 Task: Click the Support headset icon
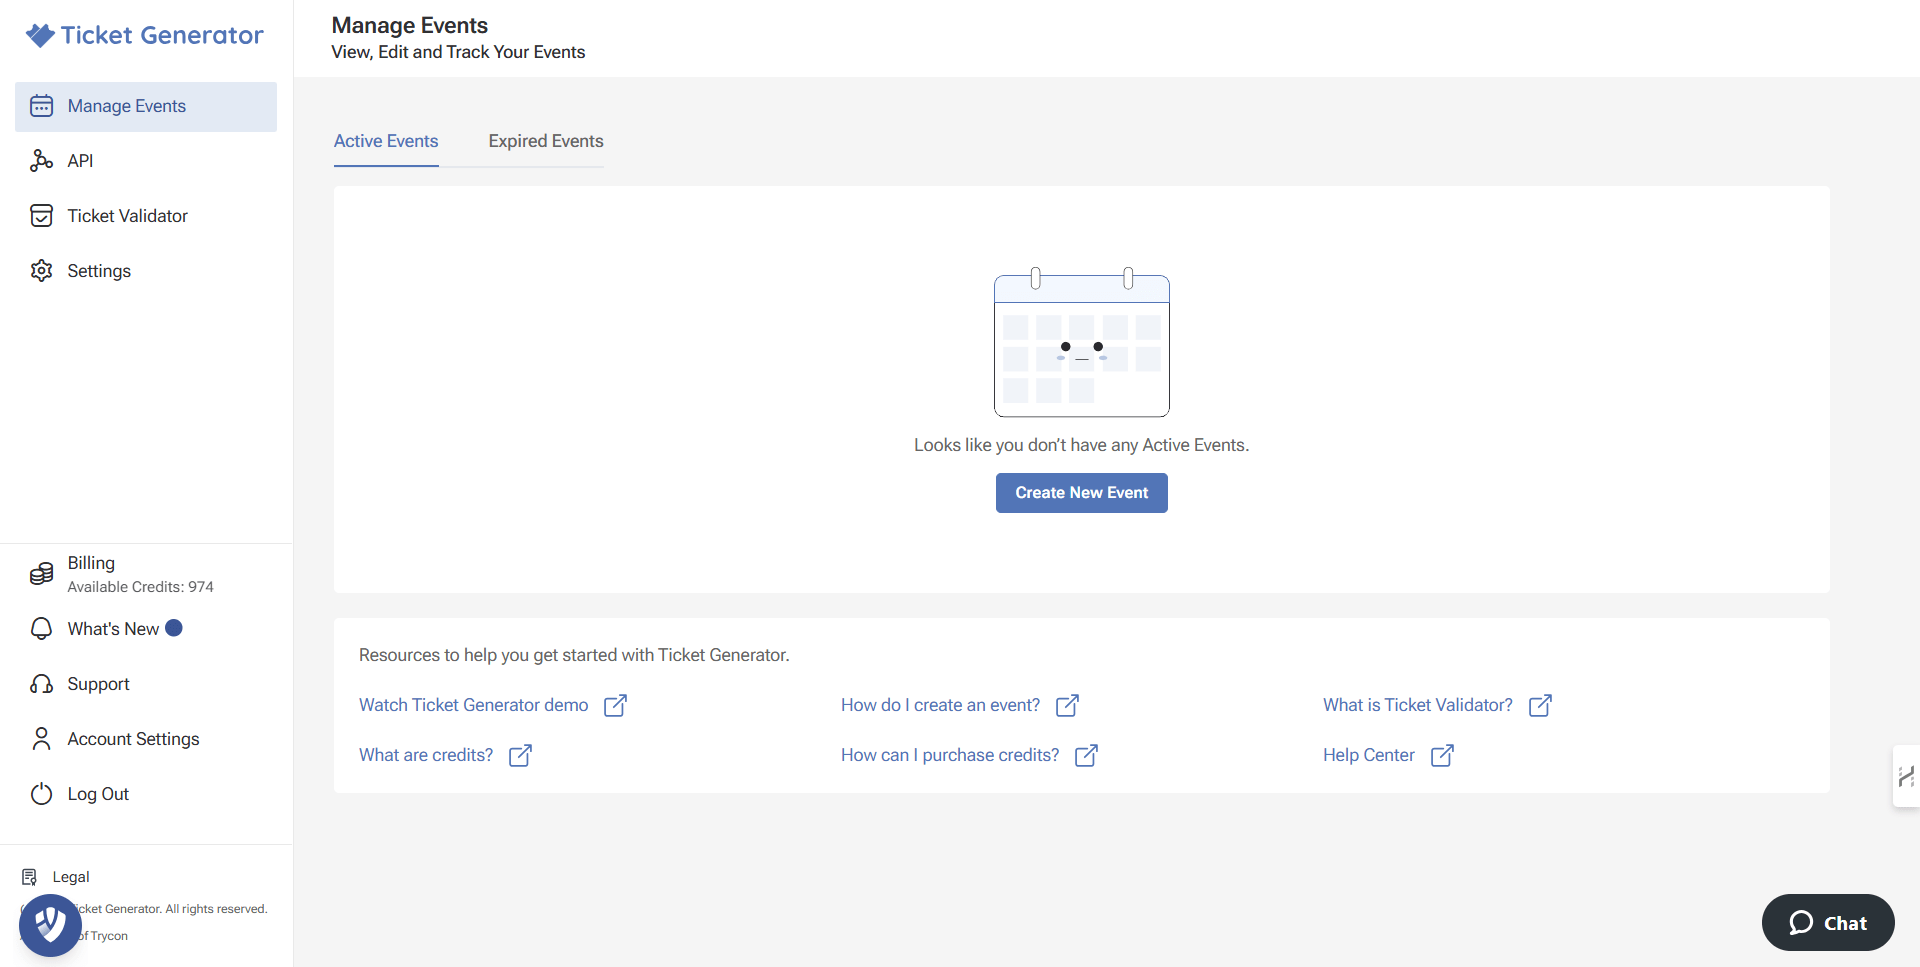[42, 684]
